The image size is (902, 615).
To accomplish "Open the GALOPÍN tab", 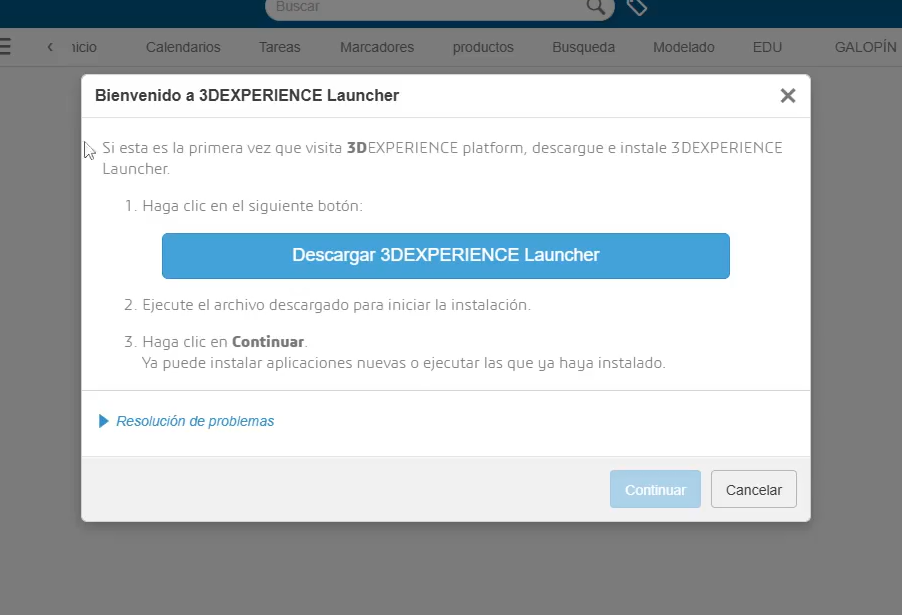I will click(865, 47).
